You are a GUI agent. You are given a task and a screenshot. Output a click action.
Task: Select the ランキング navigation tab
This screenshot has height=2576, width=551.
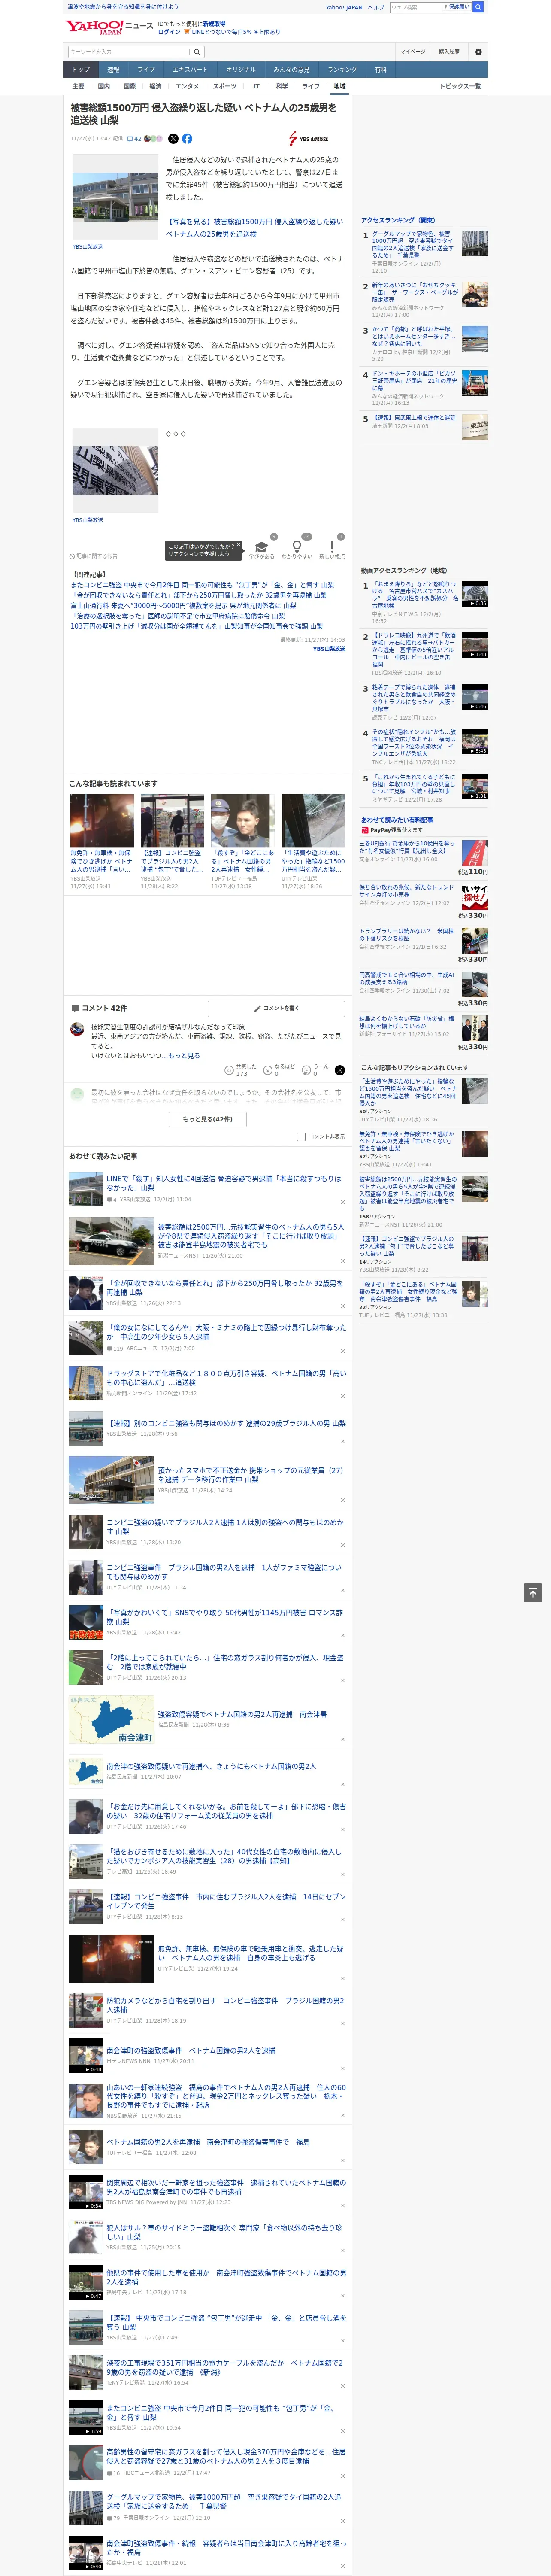[x=342, y=70]
